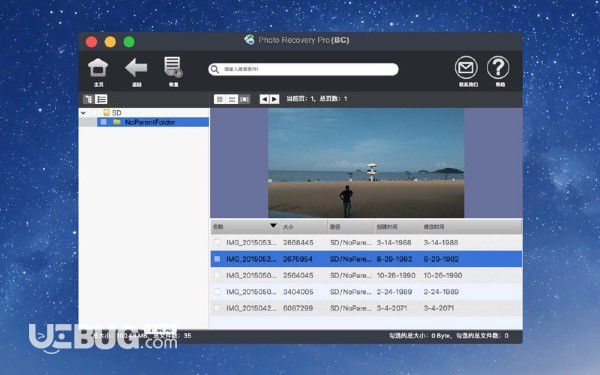Tick checkbox for IMG_2015042 row
The height and width of the screenshot is (375, 600).
tap(217, 308)
